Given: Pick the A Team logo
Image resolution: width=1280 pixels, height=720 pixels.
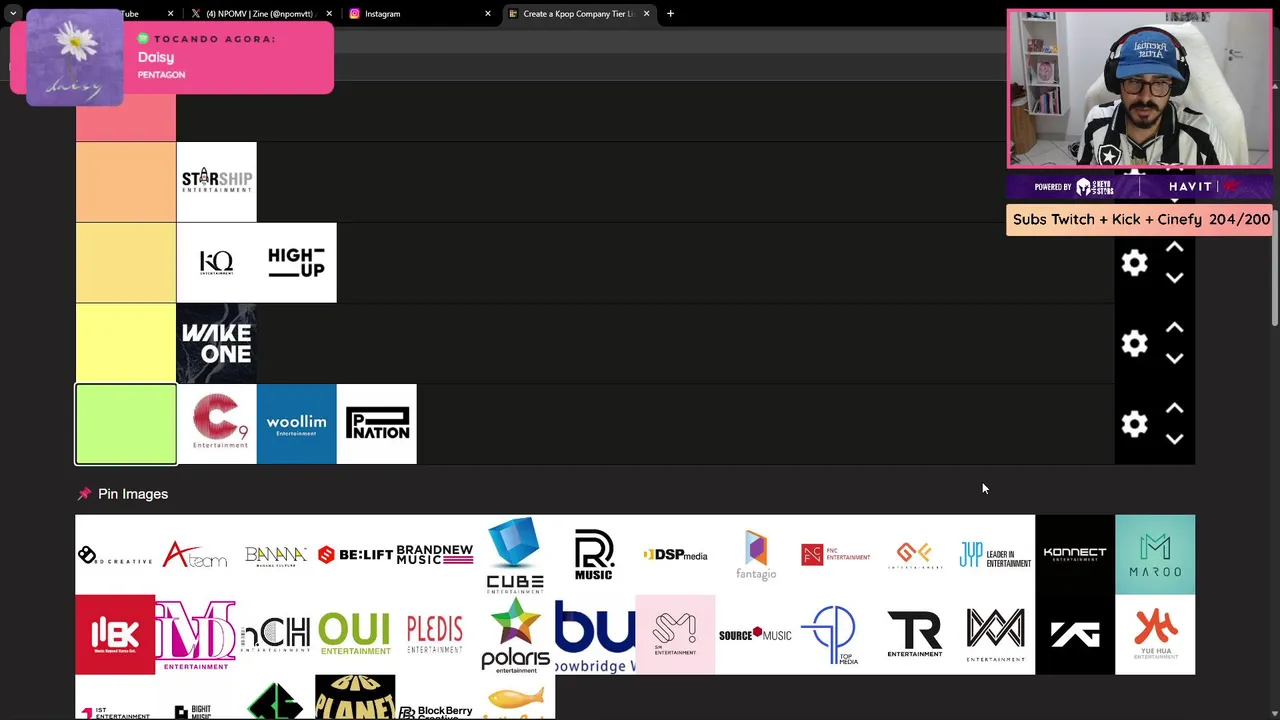Looking at the screenshot, I should (x=195, y=555).
